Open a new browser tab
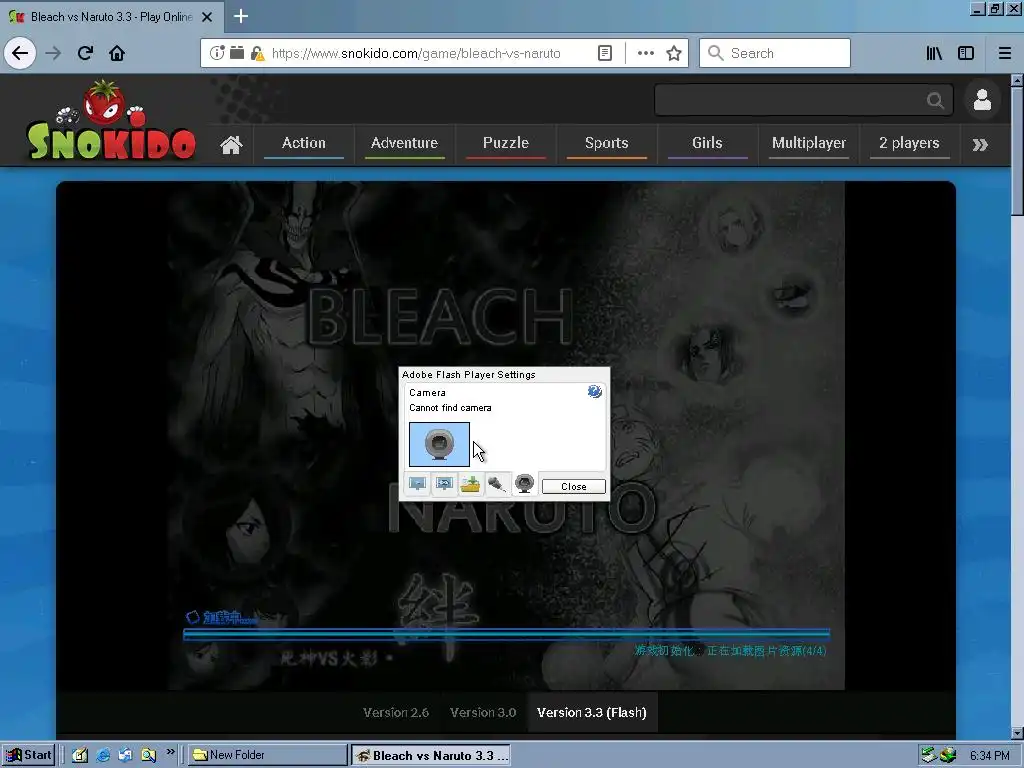1024x768 pixels. point(240,16)
